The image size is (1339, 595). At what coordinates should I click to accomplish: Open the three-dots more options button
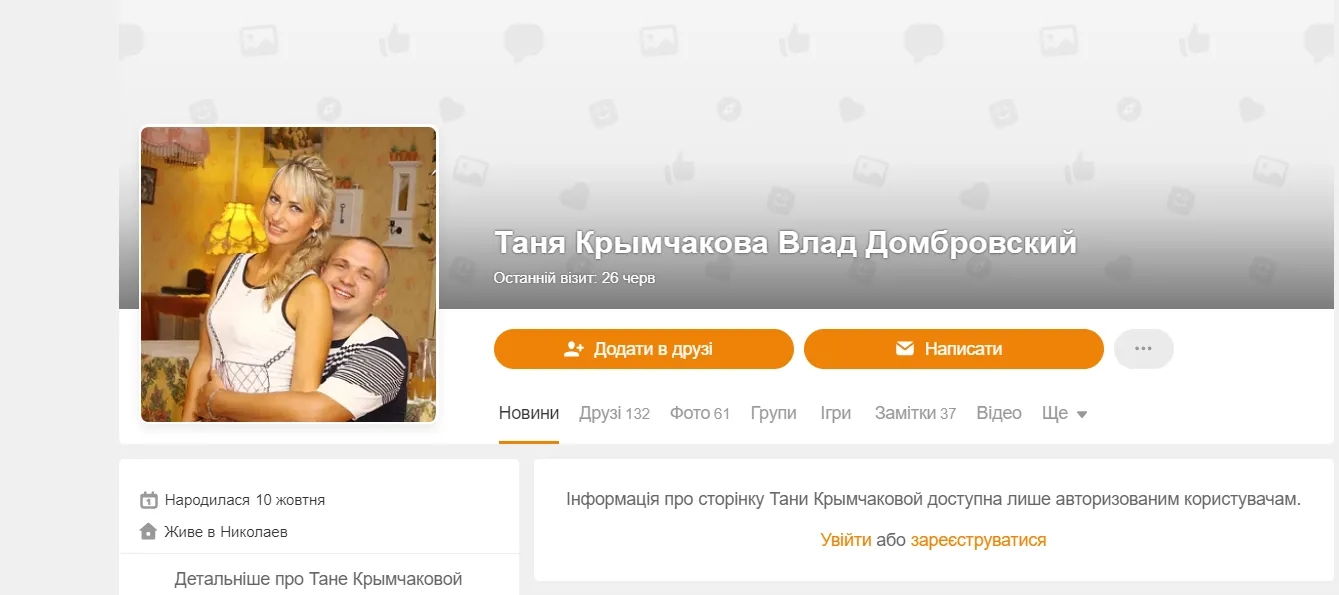click(1144, 349)
